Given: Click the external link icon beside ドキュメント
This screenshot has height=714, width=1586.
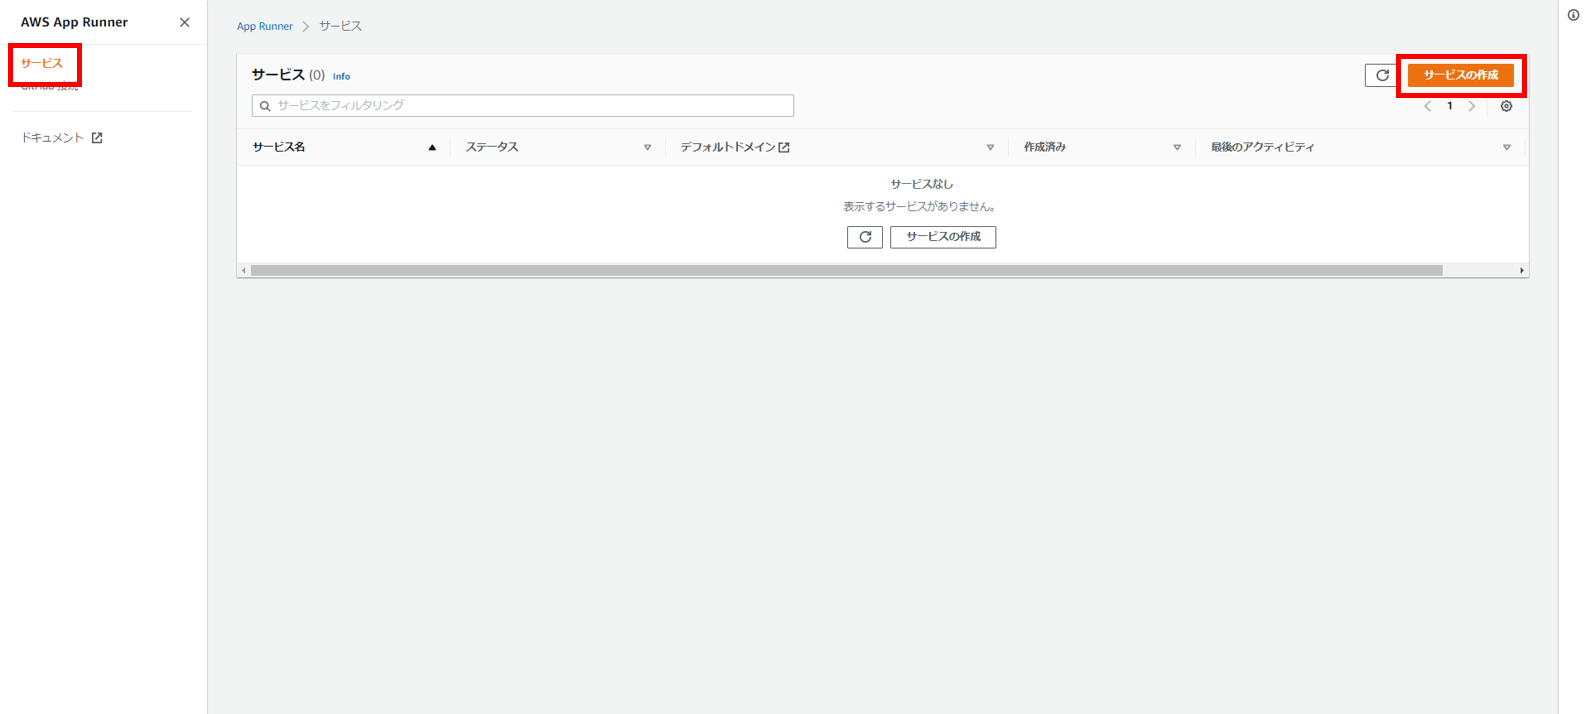Looking at the screenshot, I should [x=97, y=138].
